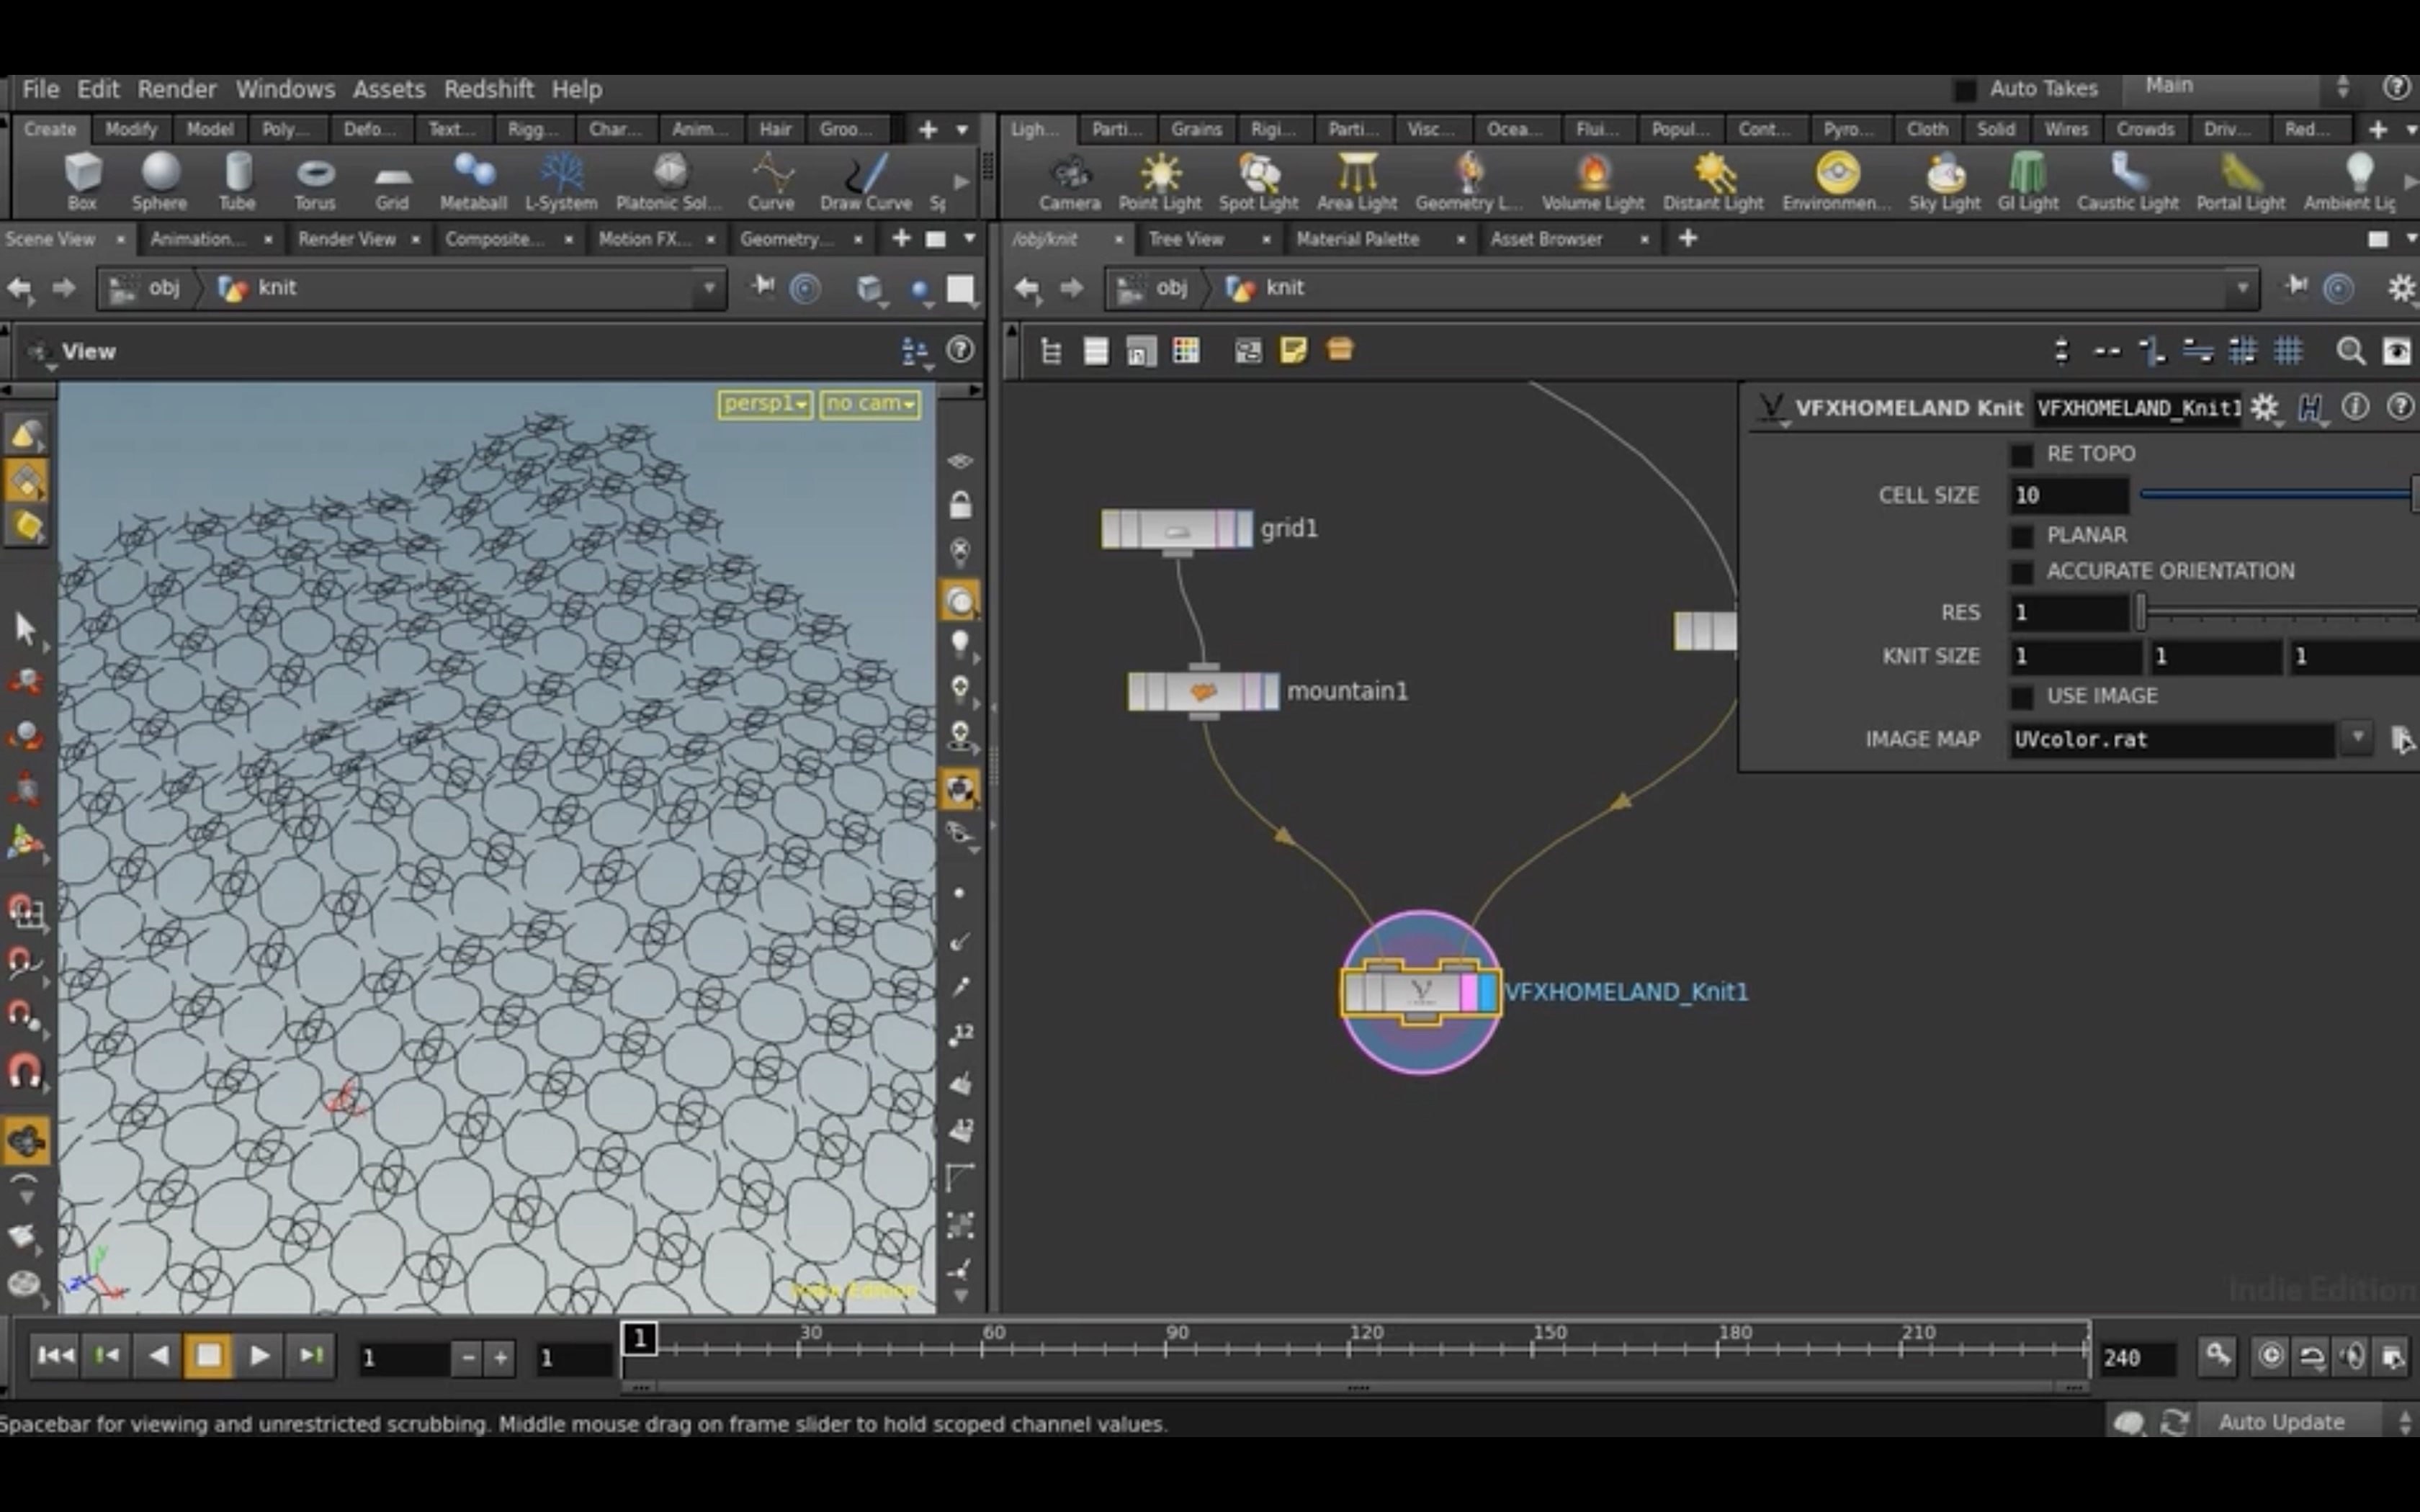2420x1512 pixels.
Task: Add a Volume Light
Action: (1593, 182)
